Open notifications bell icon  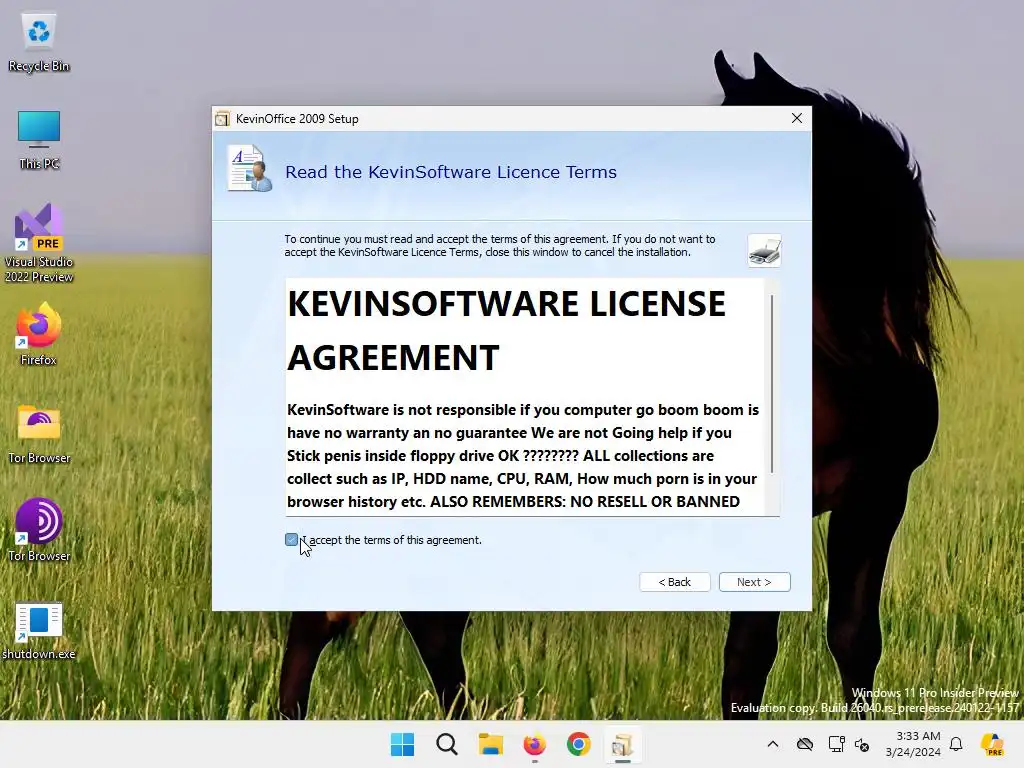coord(956,744)
